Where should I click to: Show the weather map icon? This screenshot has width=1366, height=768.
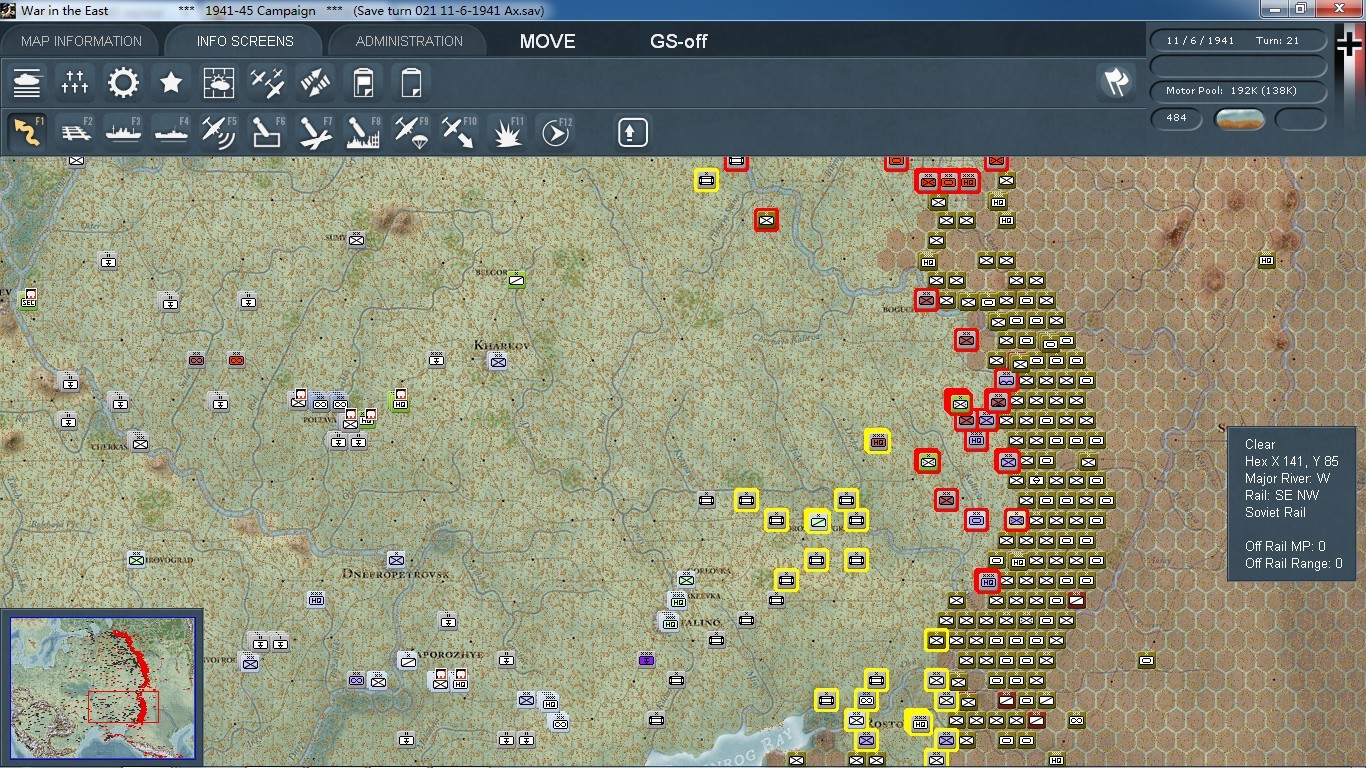(x=219, y=83)
